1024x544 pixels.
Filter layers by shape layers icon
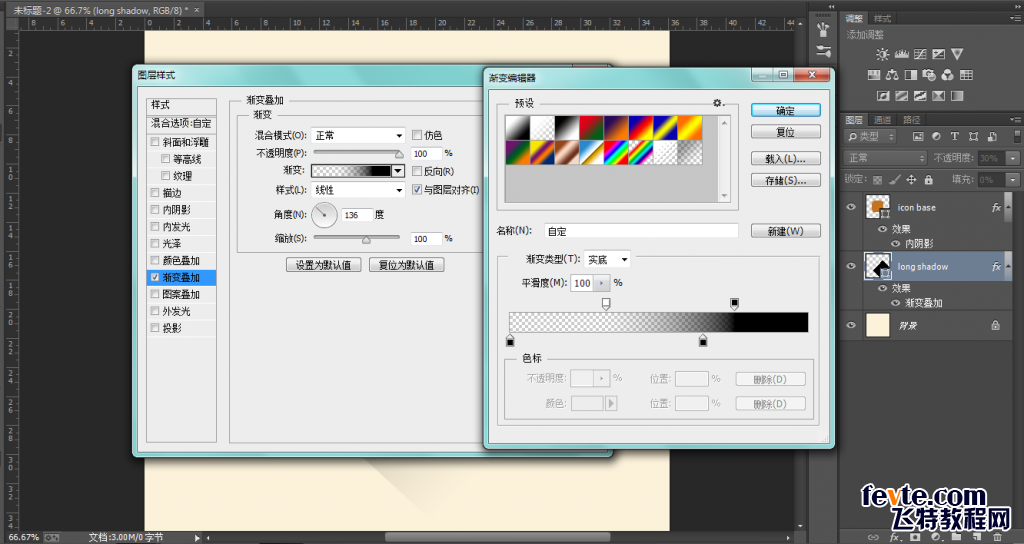point(974,136)
